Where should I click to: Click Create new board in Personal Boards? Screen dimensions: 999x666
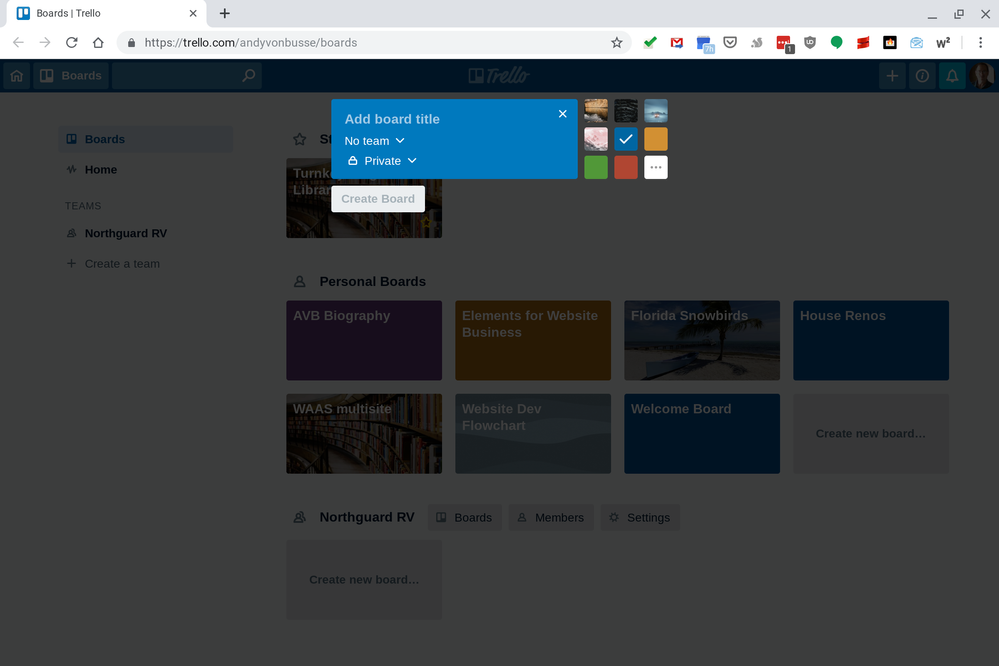click(x=871, y=433)
